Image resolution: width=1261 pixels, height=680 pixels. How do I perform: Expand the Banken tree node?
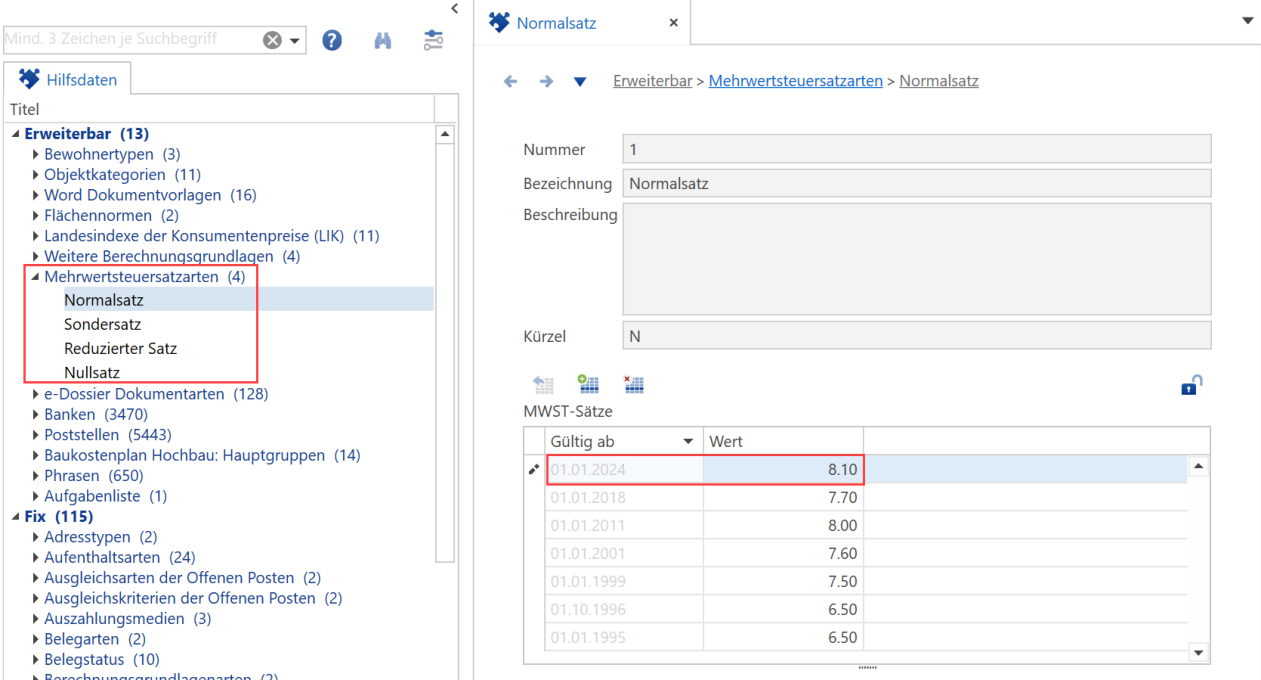point(36,414)
